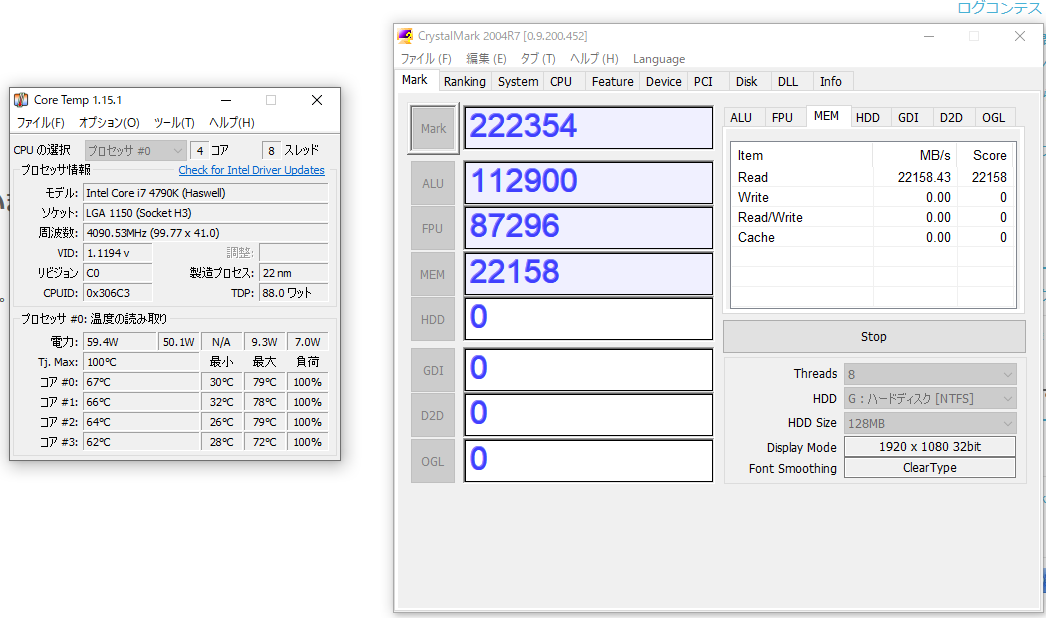This screenshot has width=1046, height=618.
Task: Select the OGL results sub-tab
Action: (x=993, y=117)
